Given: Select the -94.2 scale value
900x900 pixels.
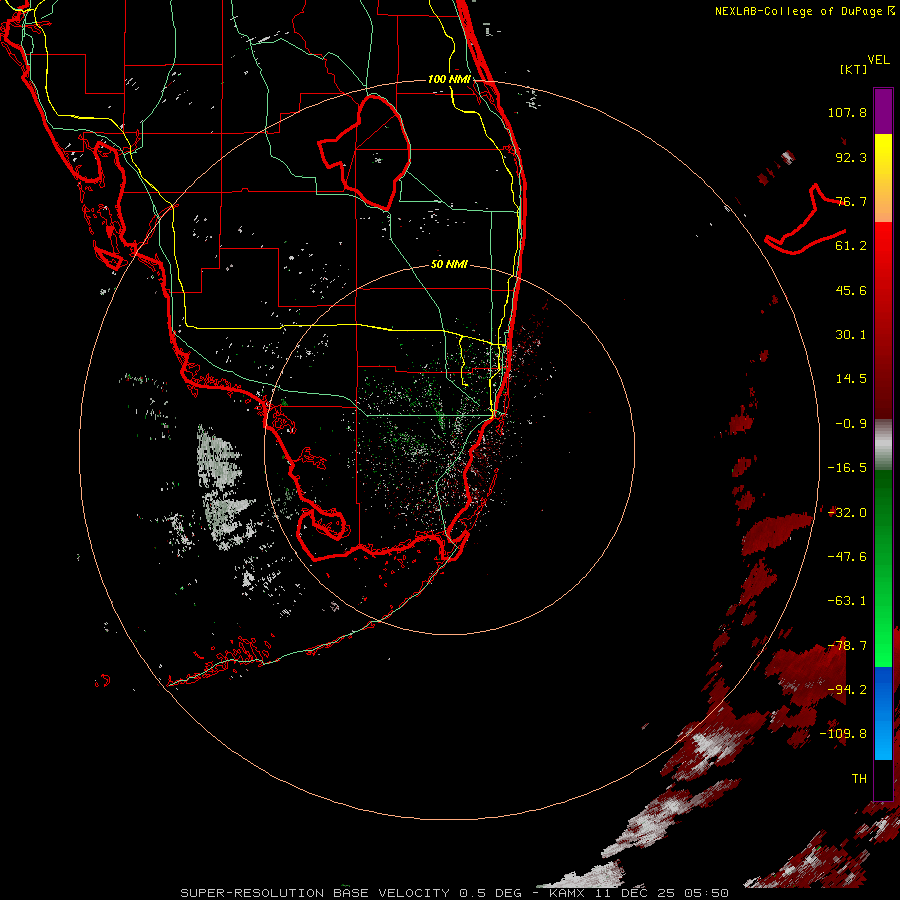Looking at the screenshot, I should (847, 690).
